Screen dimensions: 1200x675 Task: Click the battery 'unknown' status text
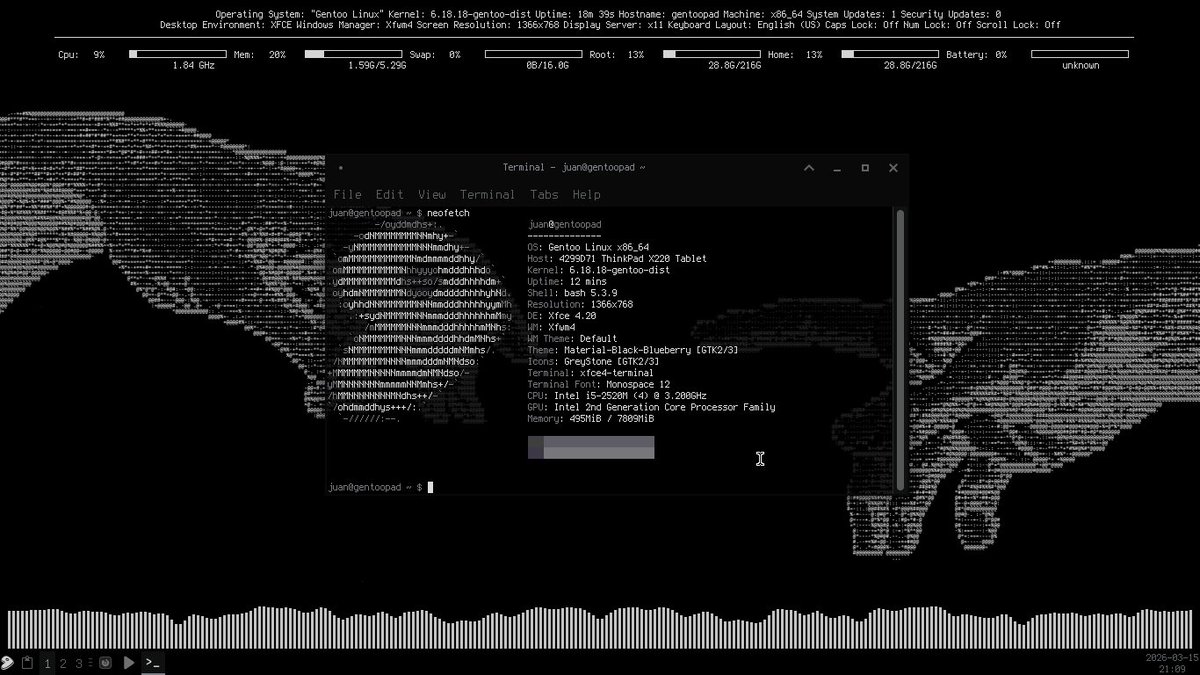coord(1081,65)
